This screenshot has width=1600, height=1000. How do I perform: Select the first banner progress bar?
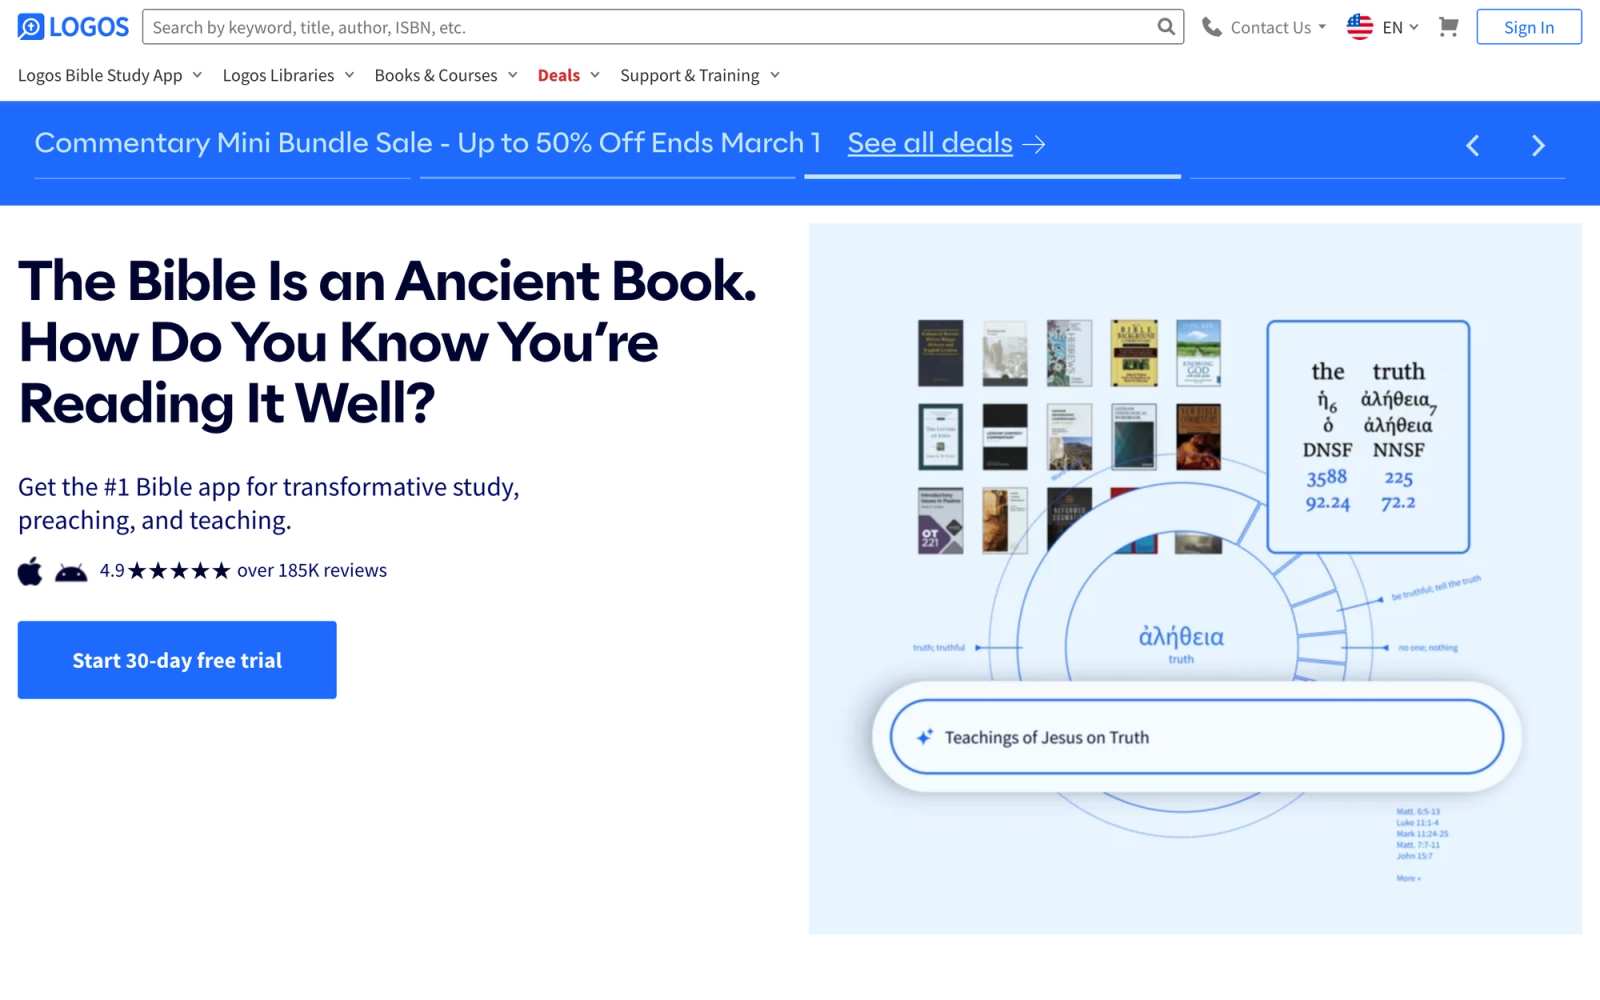222,178
